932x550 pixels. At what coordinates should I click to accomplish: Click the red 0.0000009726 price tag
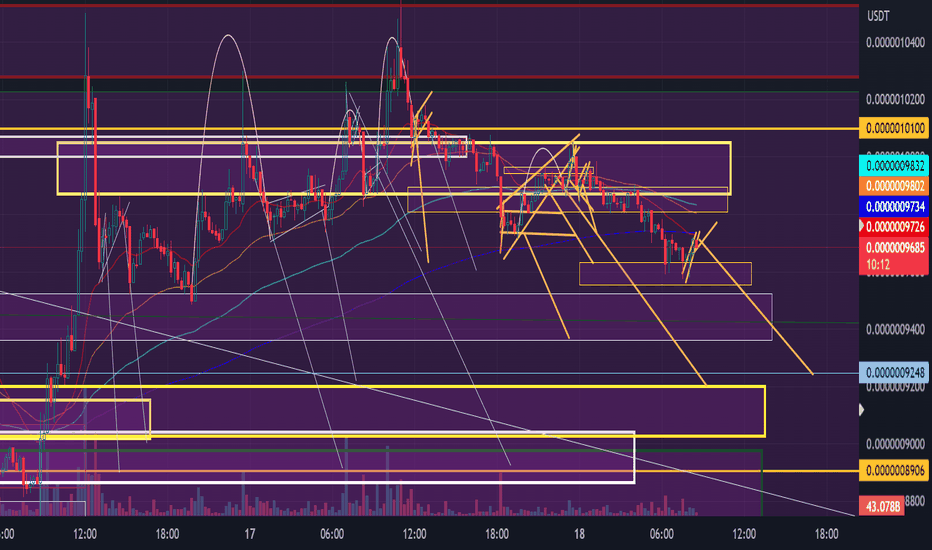click(894, 227)
